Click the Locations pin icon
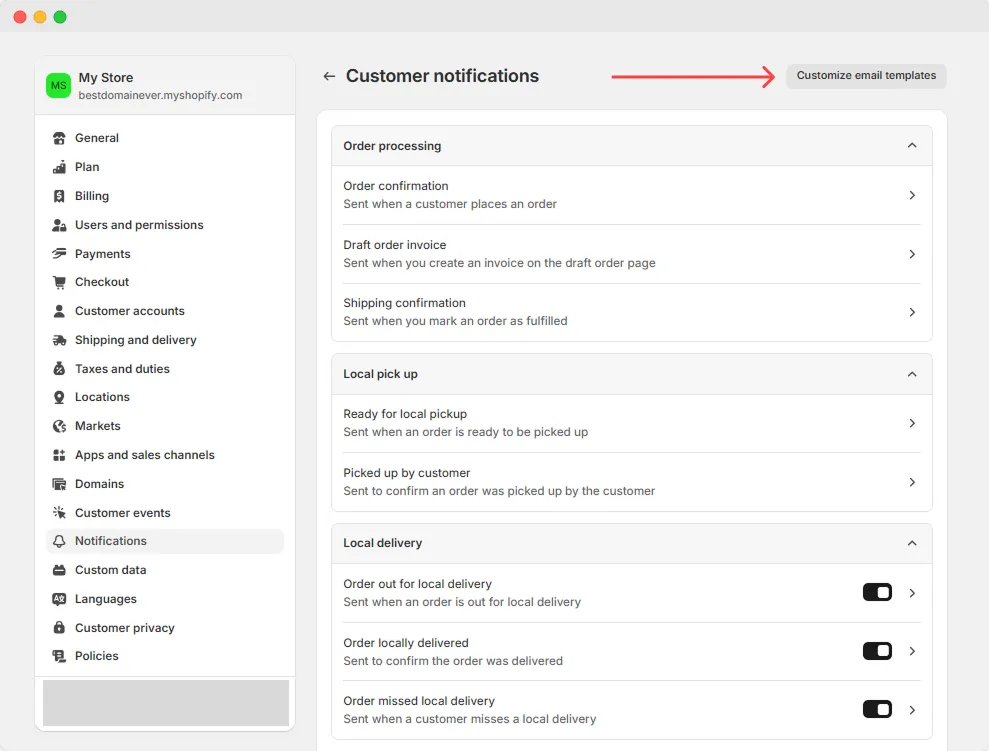The width and height of the screenshot is (989, 751). (x=58, y=397)
